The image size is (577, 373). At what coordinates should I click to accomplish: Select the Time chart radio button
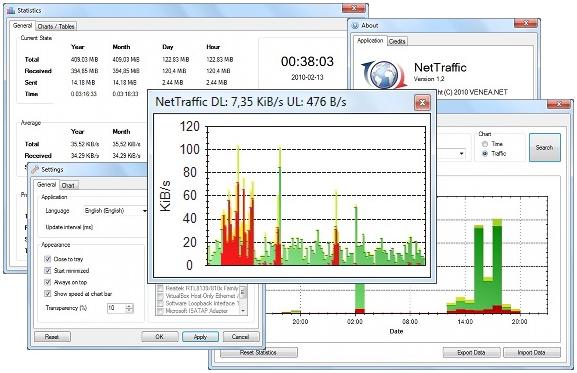pos(485,144)
